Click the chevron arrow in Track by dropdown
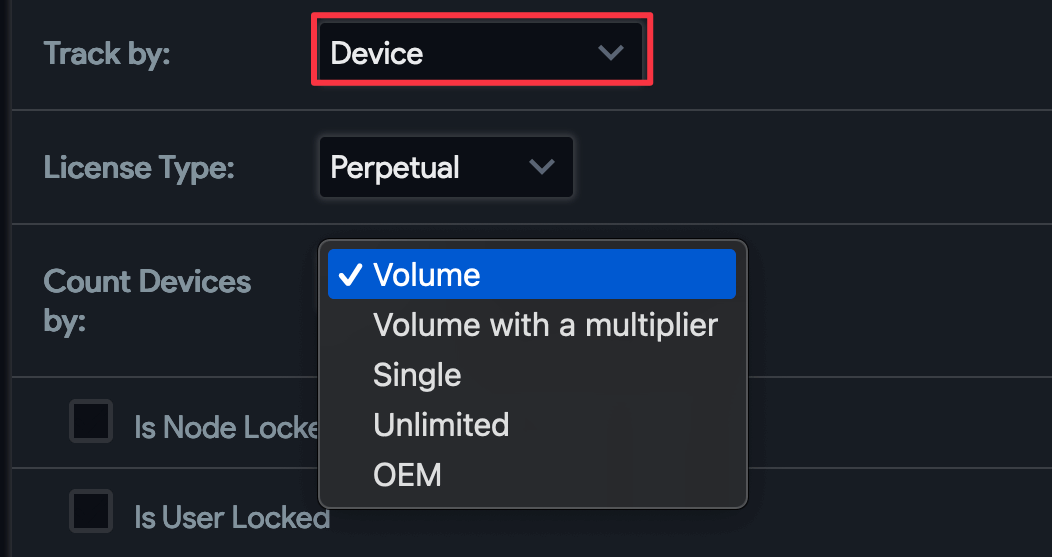Viewport: 1052px width, 557px height. click(x=611, y=52)
